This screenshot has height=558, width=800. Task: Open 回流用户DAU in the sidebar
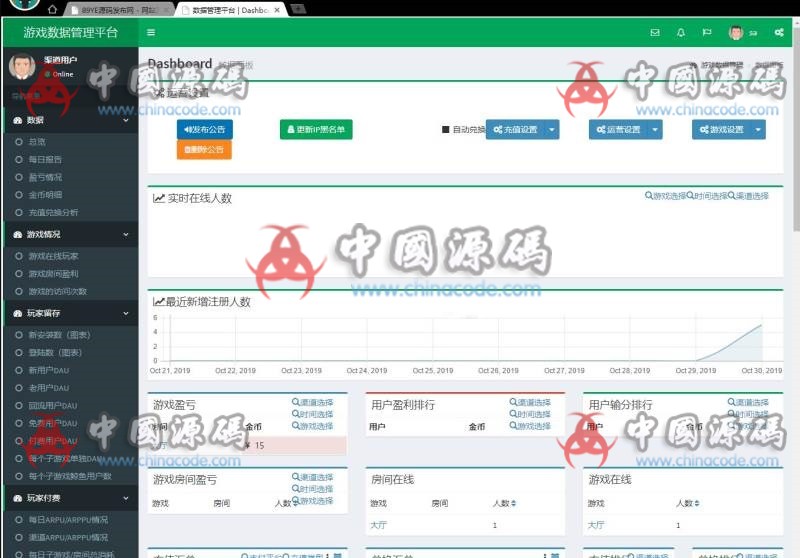[53, 406]
